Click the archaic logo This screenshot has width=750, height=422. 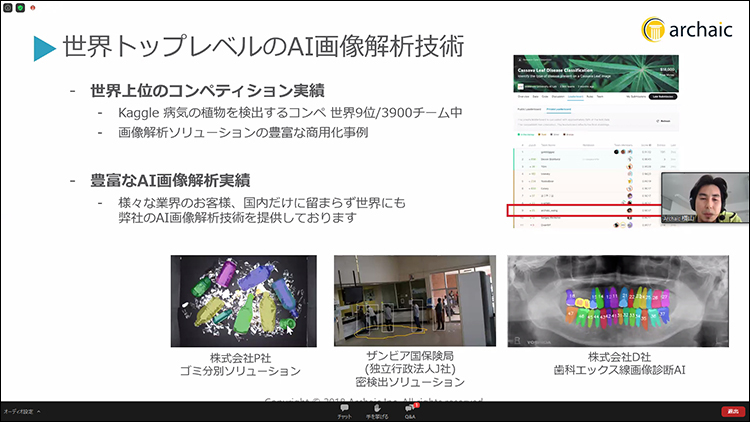point(687,30)
